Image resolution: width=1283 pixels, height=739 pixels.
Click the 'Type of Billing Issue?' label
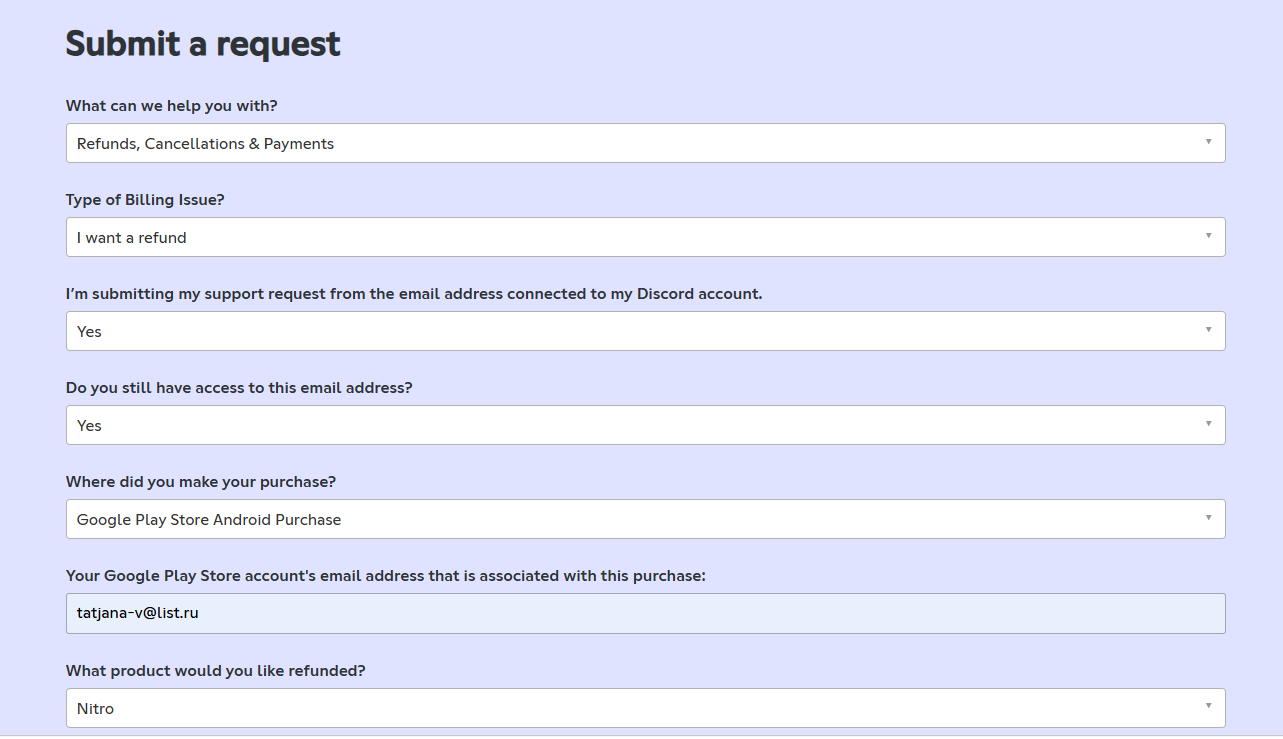click(145, 200)
